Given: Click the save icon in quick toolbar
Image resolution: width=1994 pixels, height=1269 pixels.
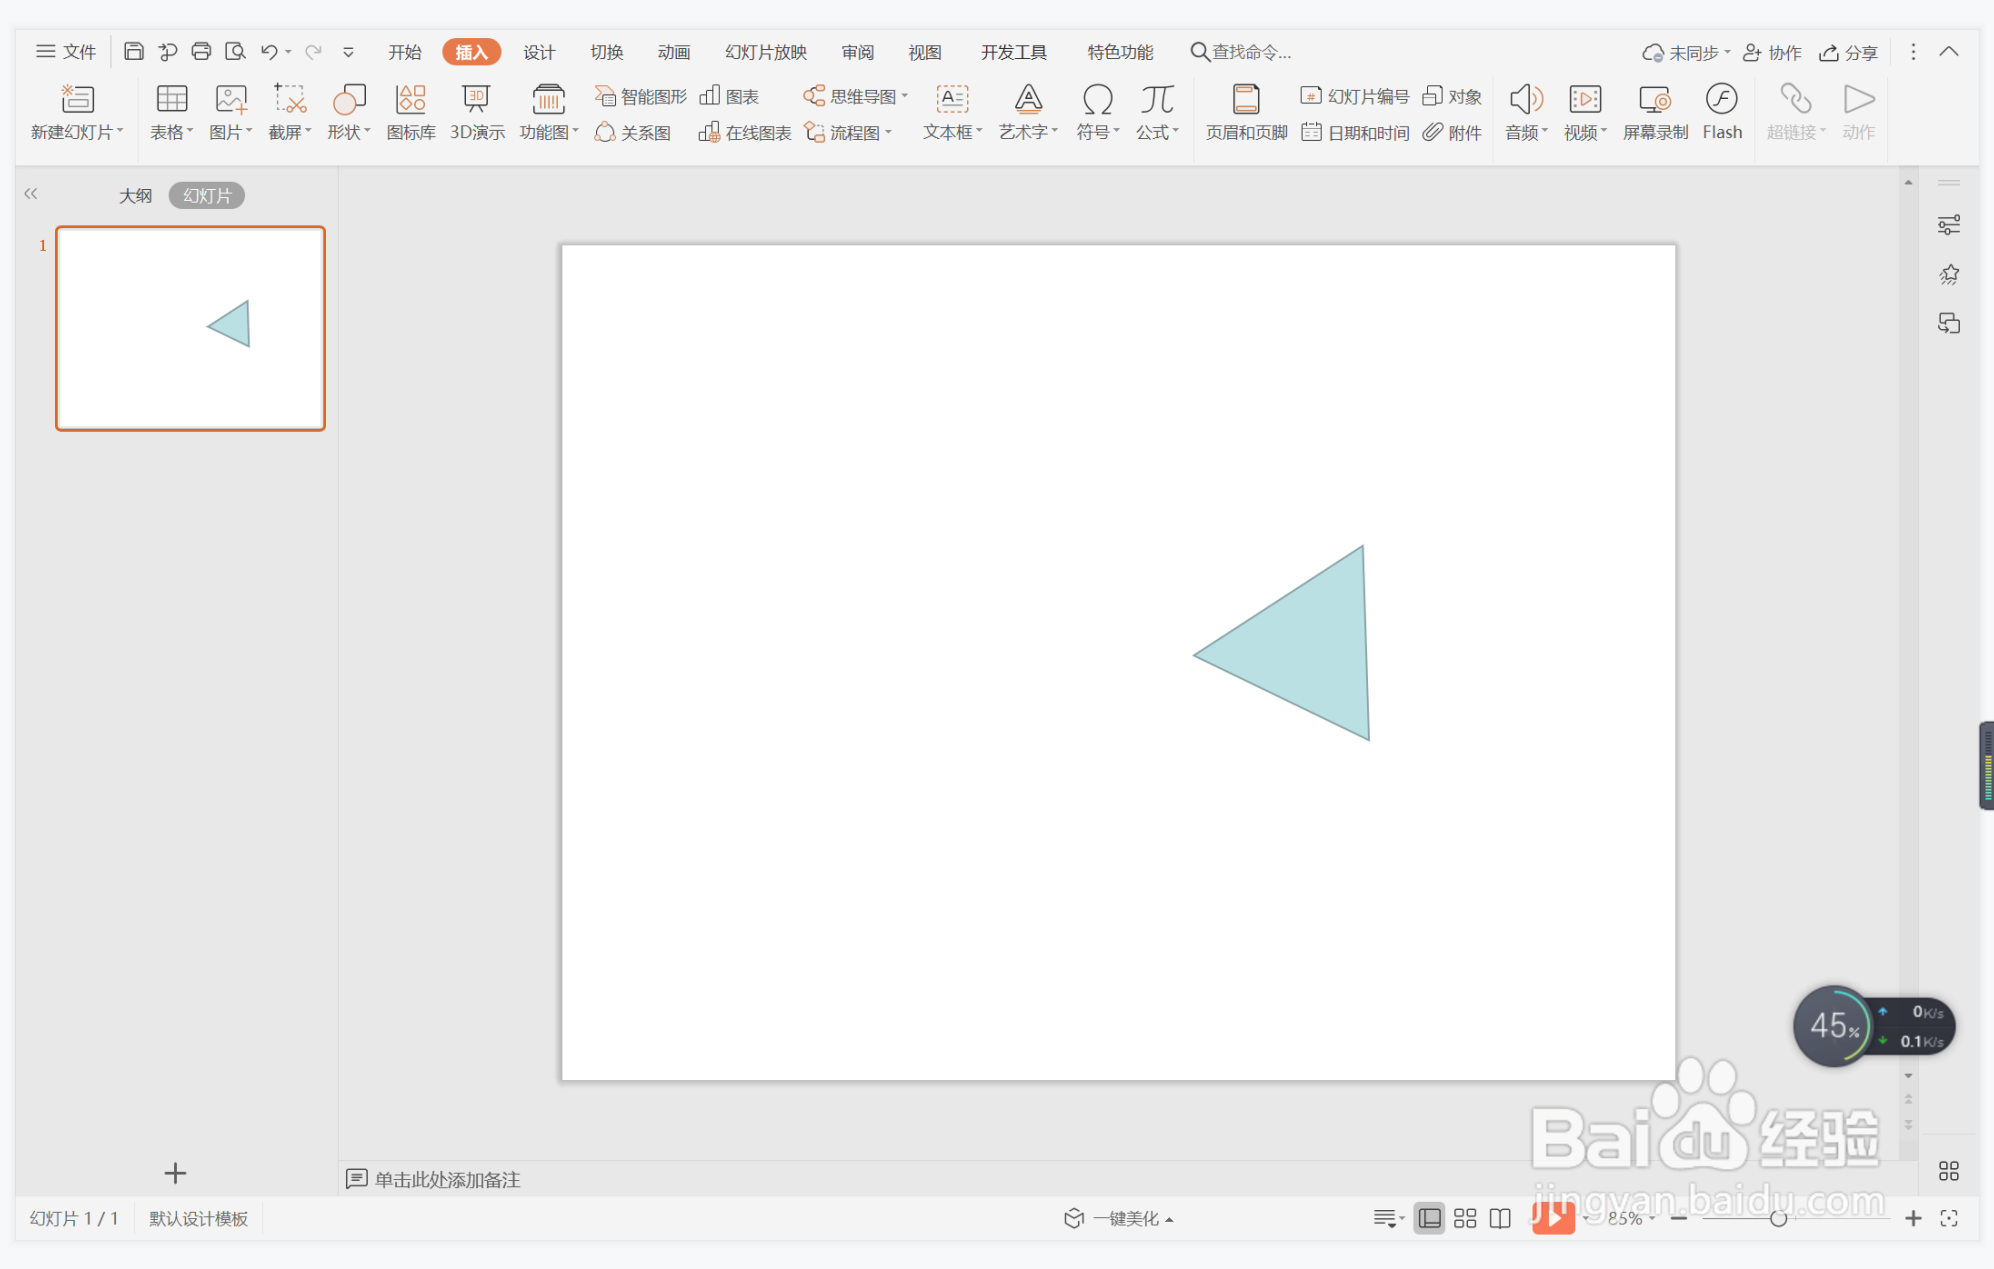Looking at the screenshot, I should click(x=133, y=52).
